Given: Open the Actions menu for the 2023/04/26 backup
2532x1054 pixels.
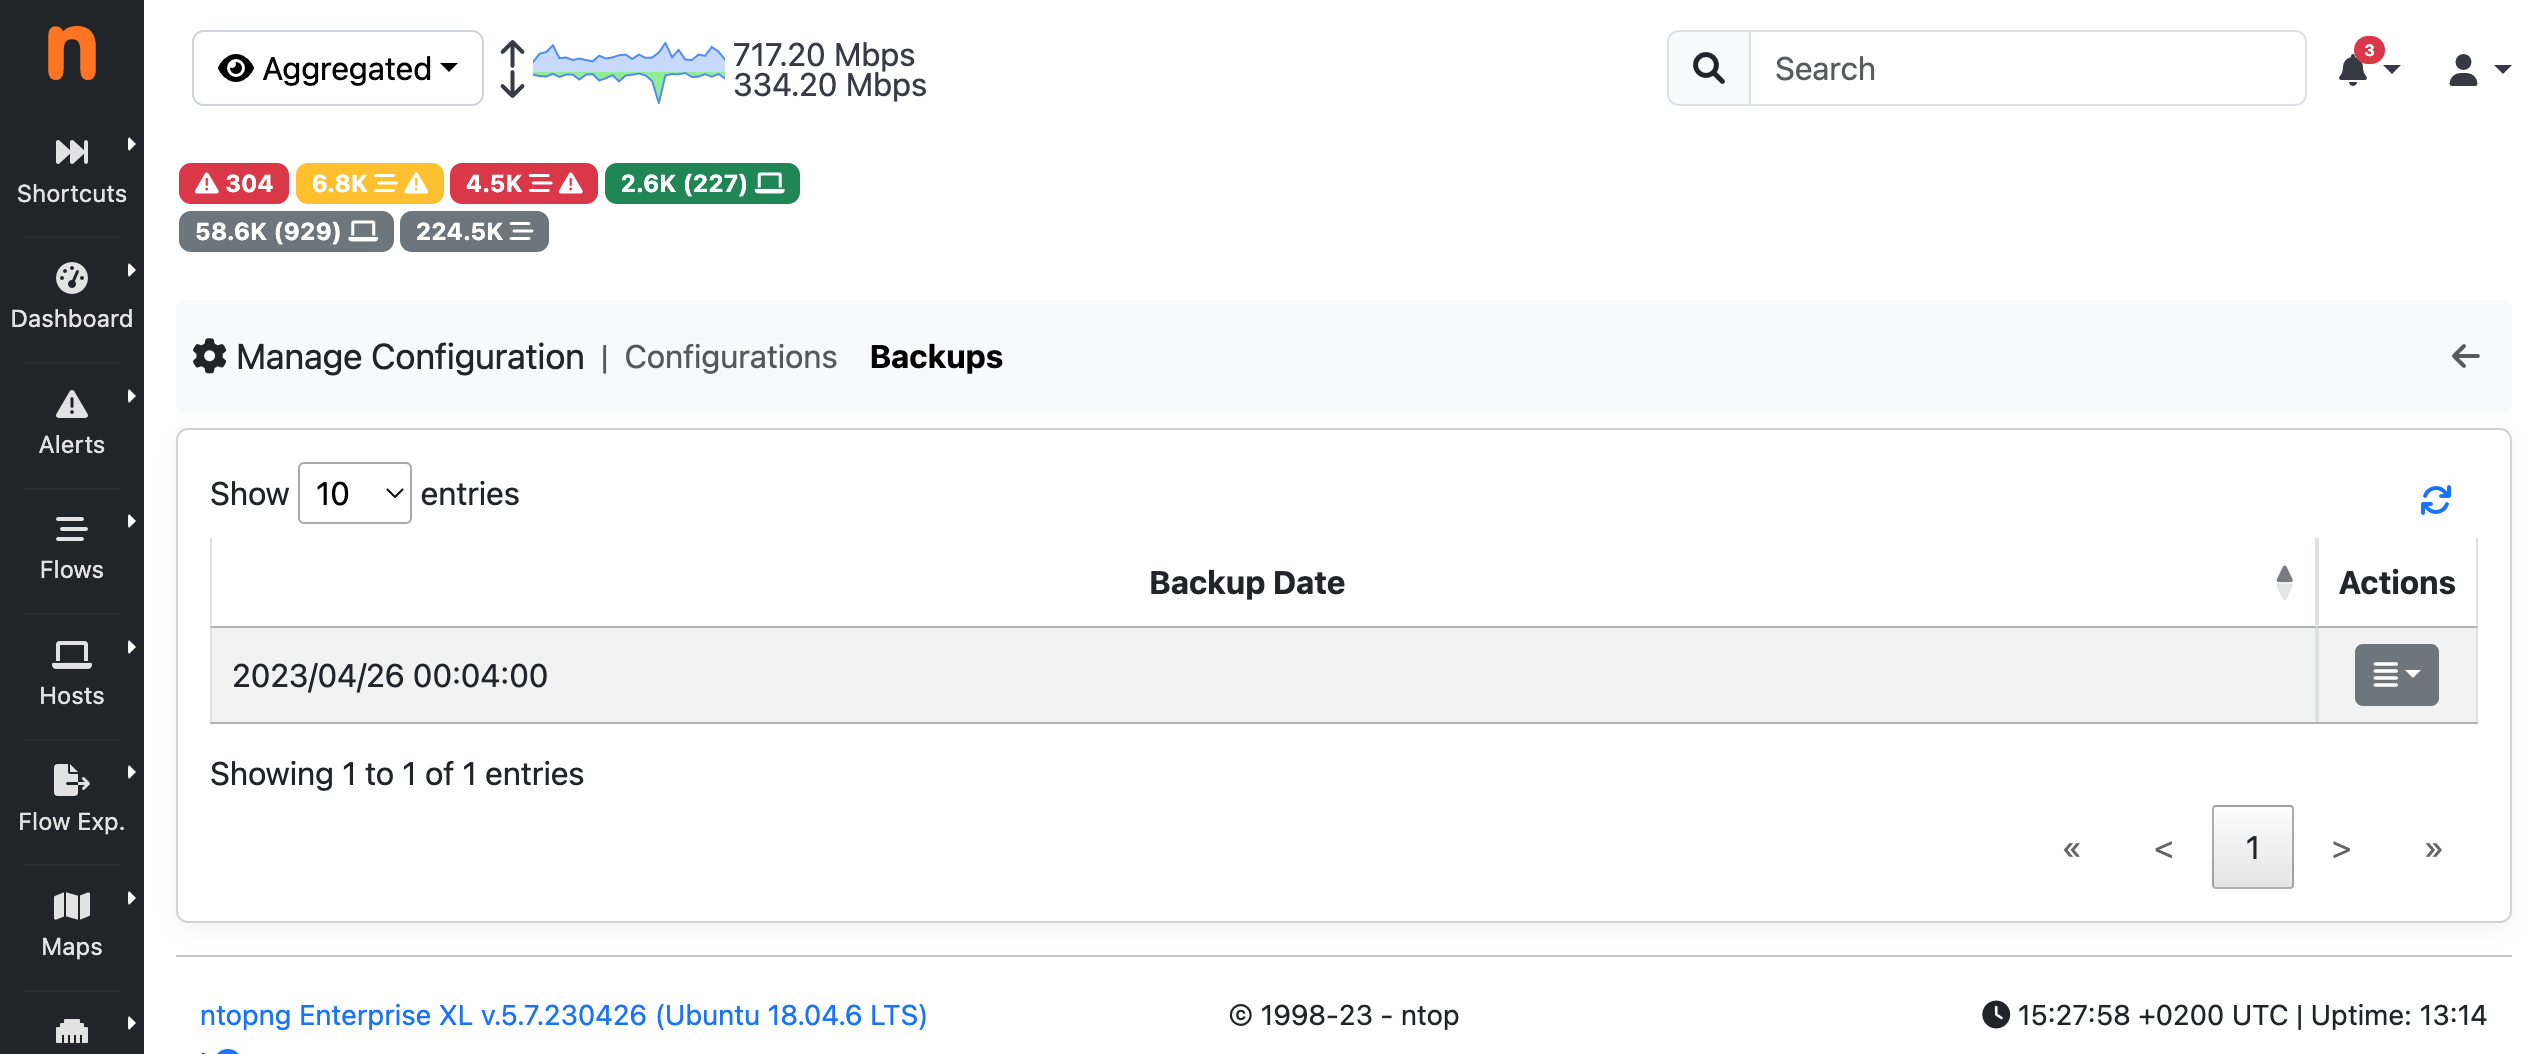Looking at the screenshot, I should 2397,675.
